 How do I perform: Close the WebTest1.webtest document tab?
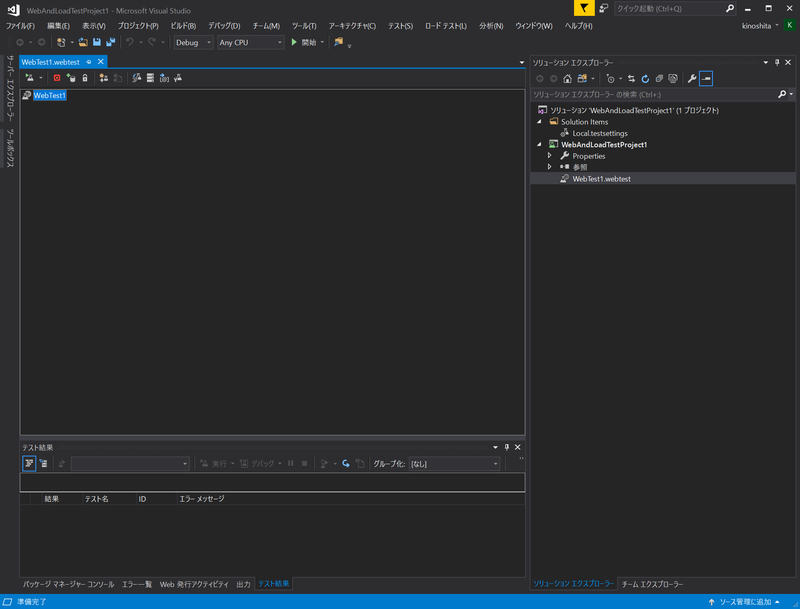101,62
